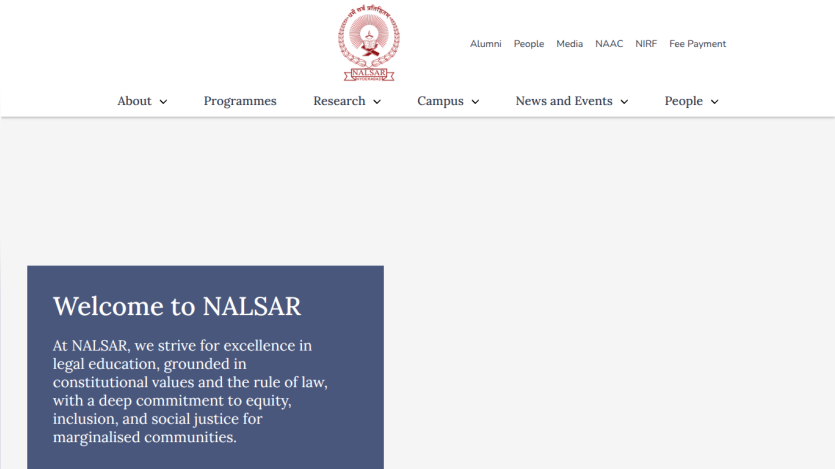Image resolution: width=835 pixels, height=469 pixels.
Task: Open the Campus menu item
Action: [x=440, y=101]
